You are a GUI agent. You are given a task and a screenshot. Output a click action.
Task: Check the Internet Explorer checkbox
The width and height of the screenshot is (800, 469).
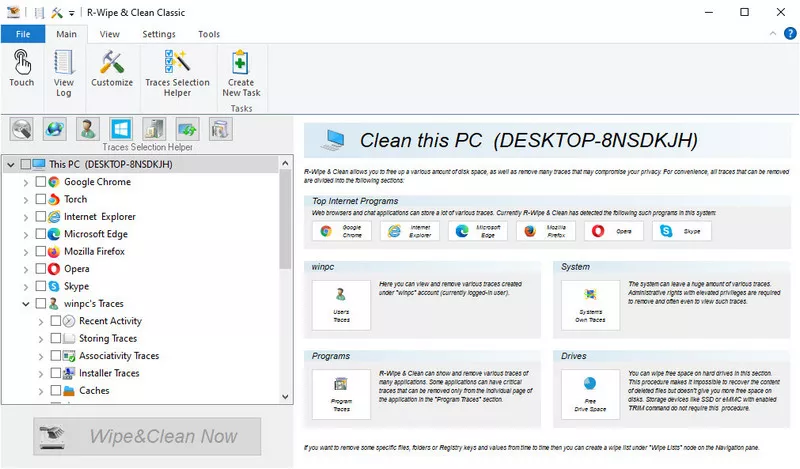41,216
